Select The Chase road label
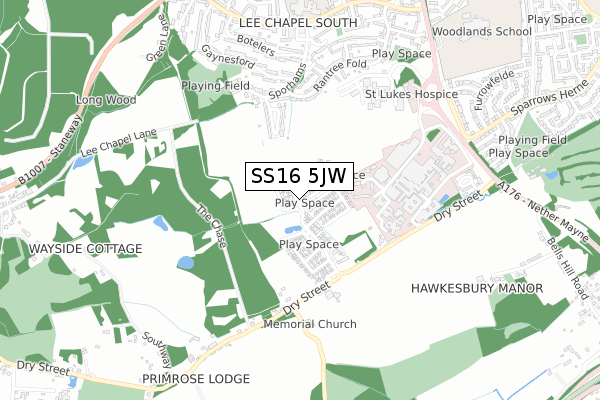 tap(212, 226)
